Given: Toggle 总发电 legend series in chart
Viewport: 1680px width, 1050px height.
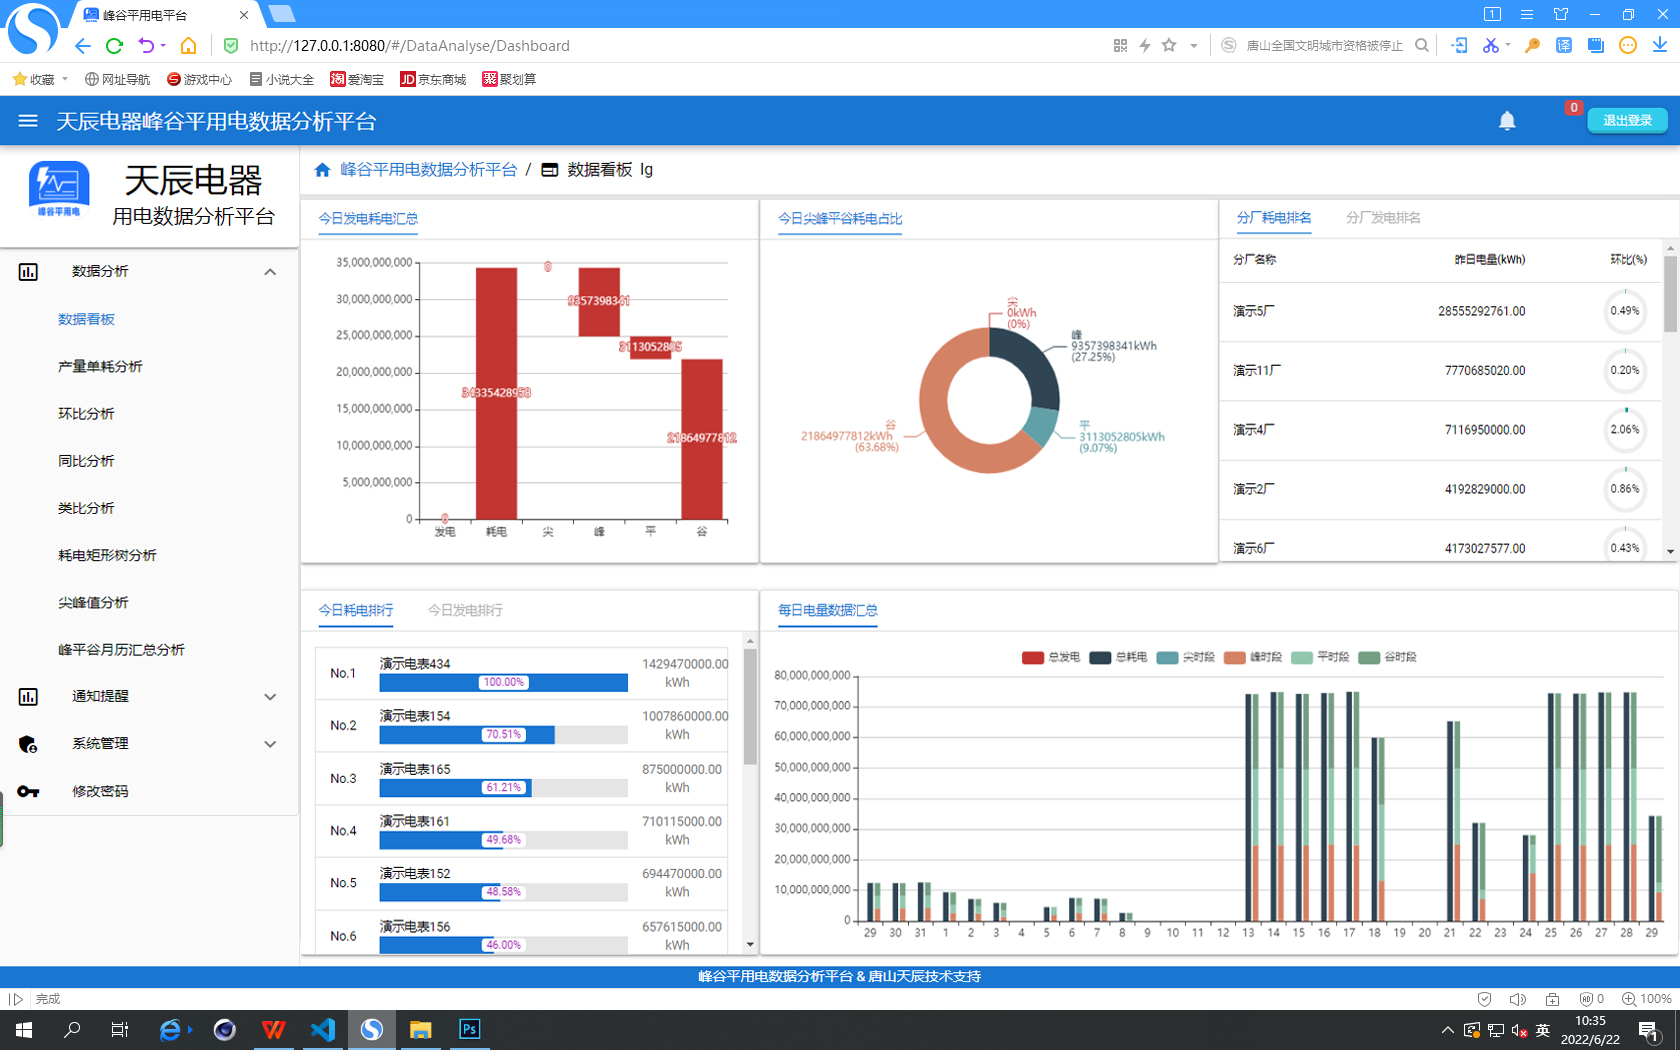Looking at the screenshot, I should [1050, 657].
